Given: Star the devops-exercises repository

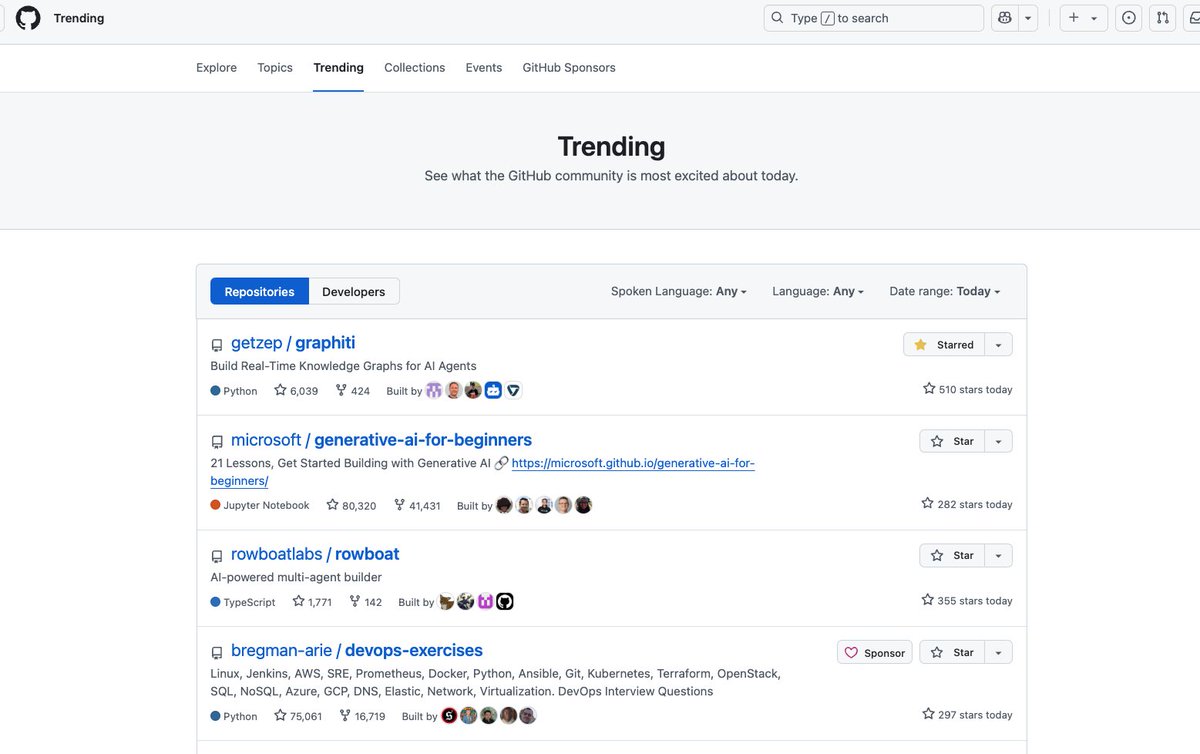Looking at the screenshot, I should 952,652.
